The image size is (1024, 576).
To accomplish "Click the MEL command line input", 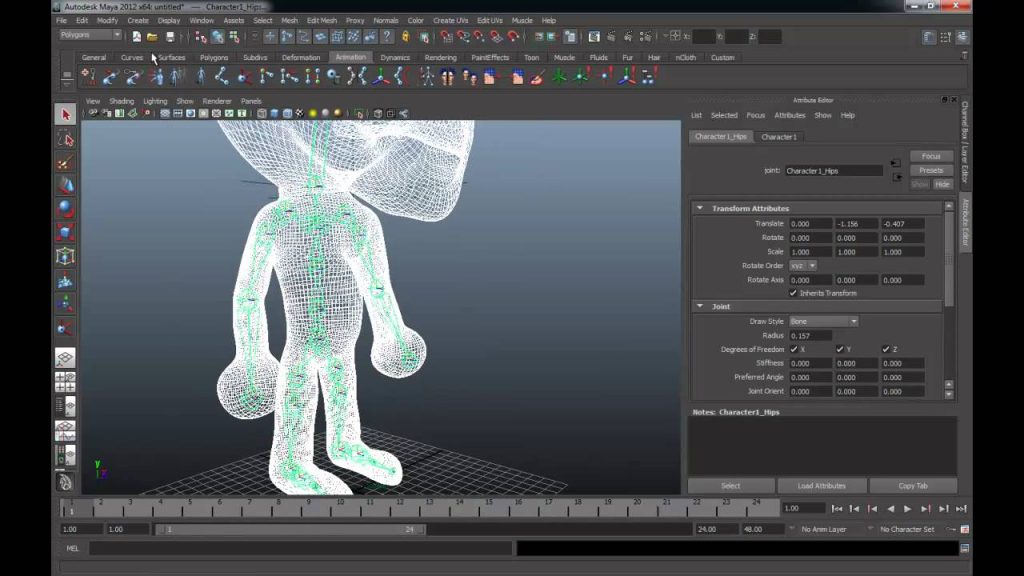I will 300,549.
